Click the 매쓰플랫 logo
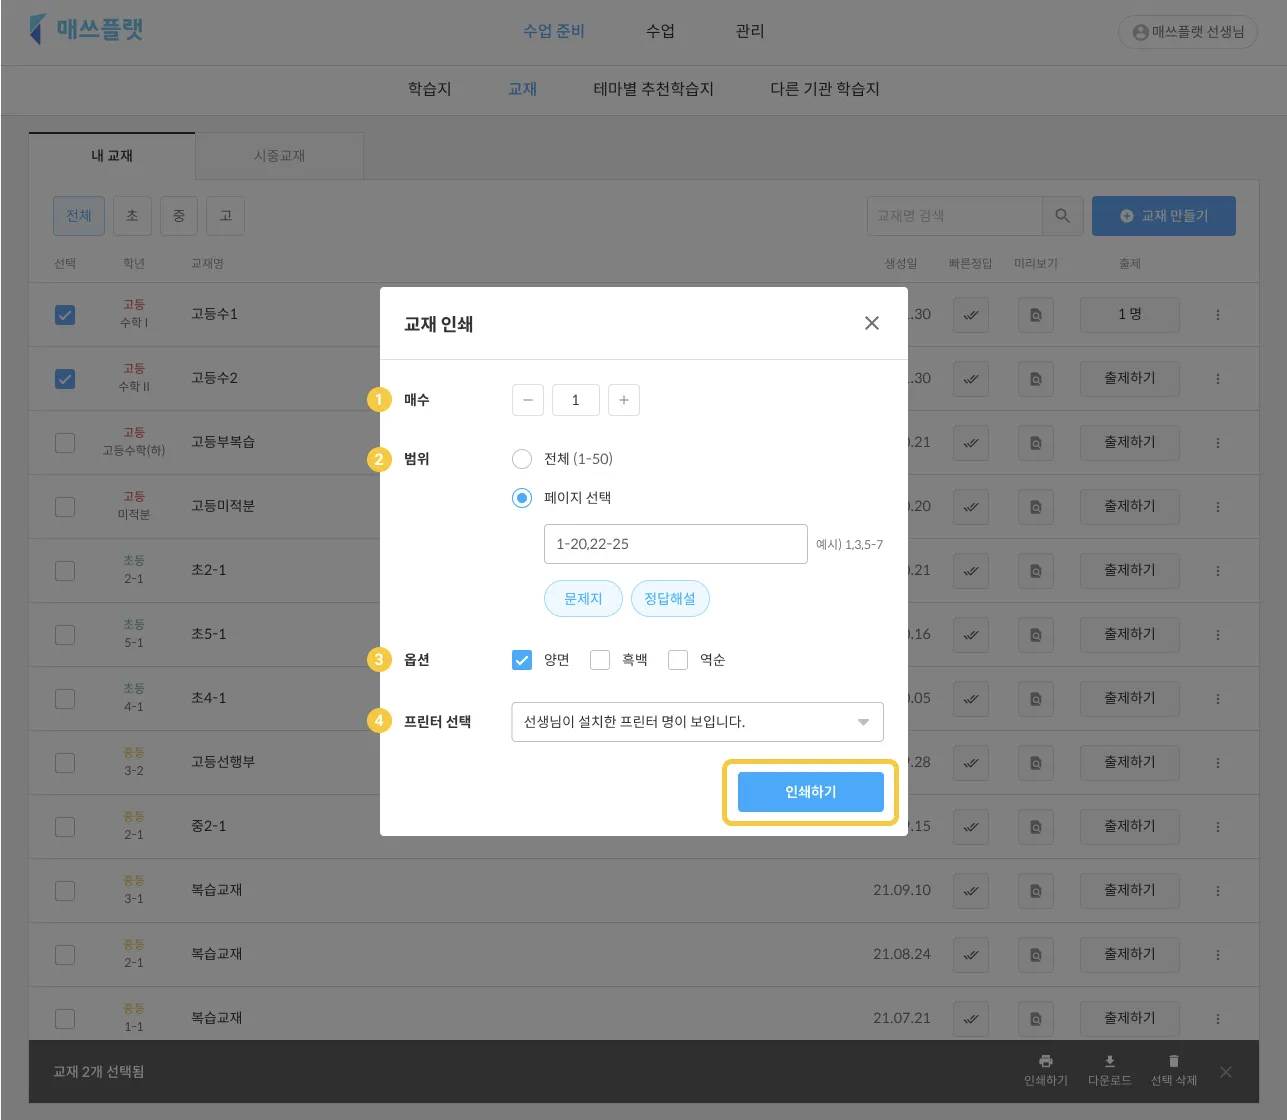1287x1120 pixels. point(87,29)
